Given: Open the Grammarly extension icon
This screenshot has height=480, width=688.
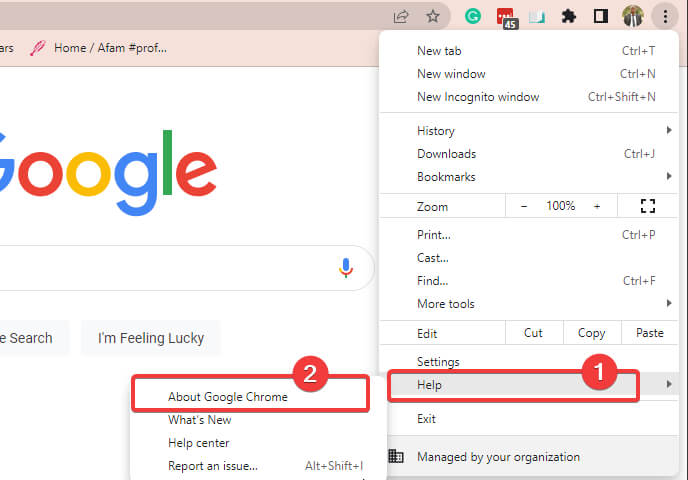Looking at the screenshot, I should coord(473,17).
